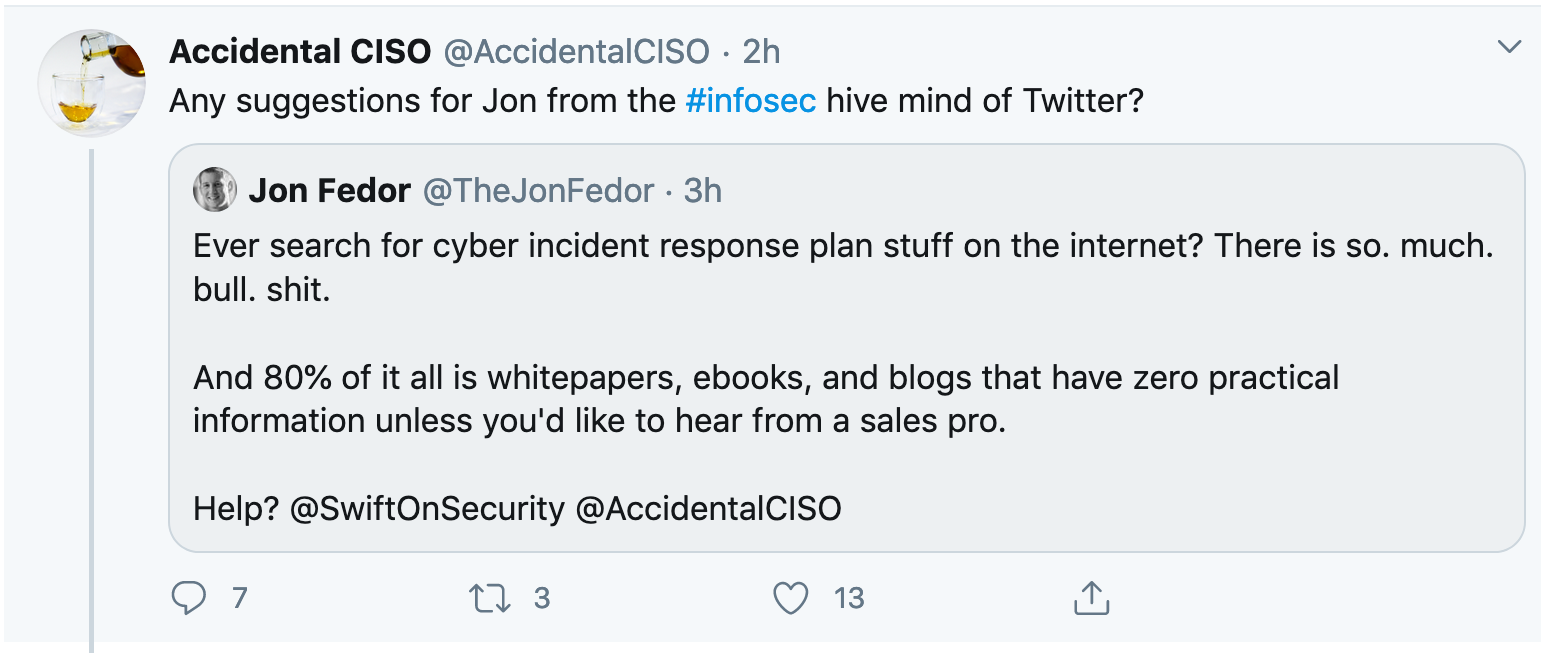Click the reply count number 7
The image size is (1541, 660).
(239, 598)
